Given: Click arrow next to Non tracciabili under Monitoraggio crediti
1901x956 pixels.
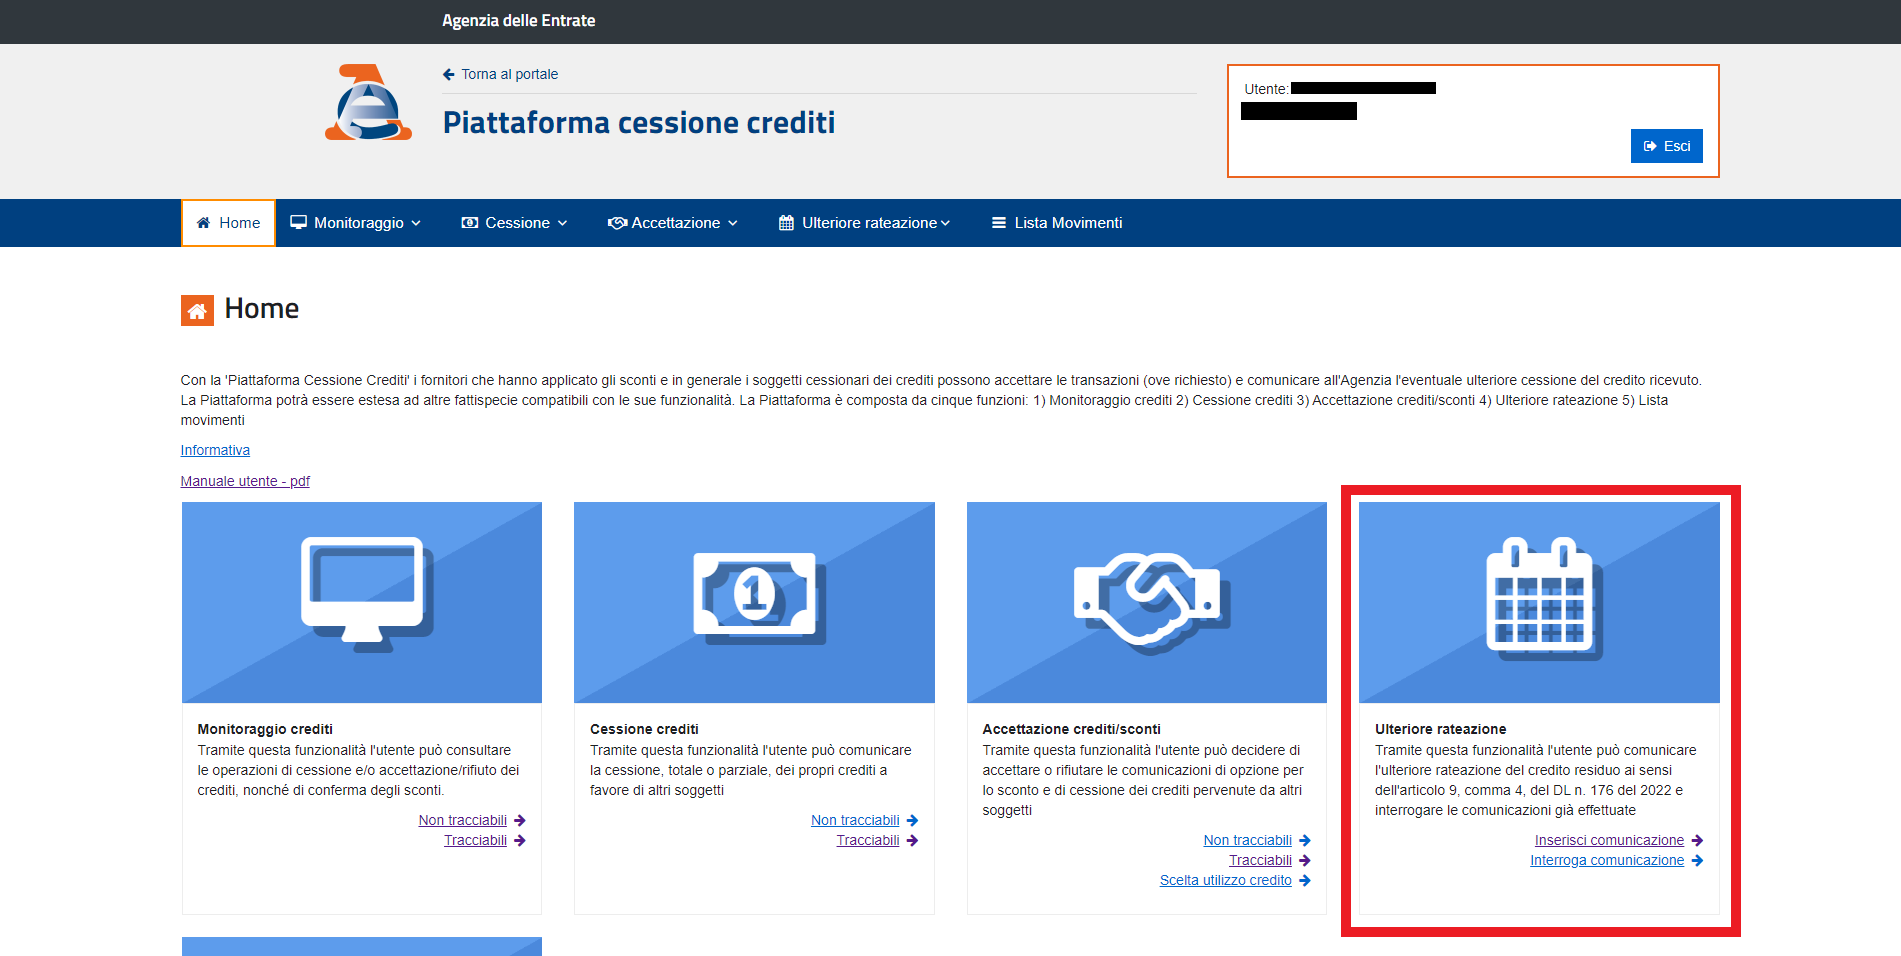Looking at the screenshot, I should (x=520, y=820).
